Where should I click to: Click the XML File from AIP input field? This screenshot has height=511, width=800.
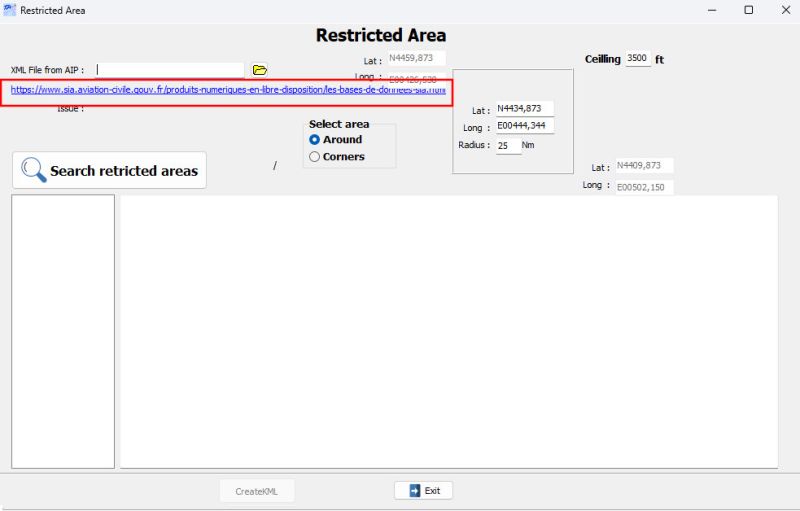pos(170,70)
